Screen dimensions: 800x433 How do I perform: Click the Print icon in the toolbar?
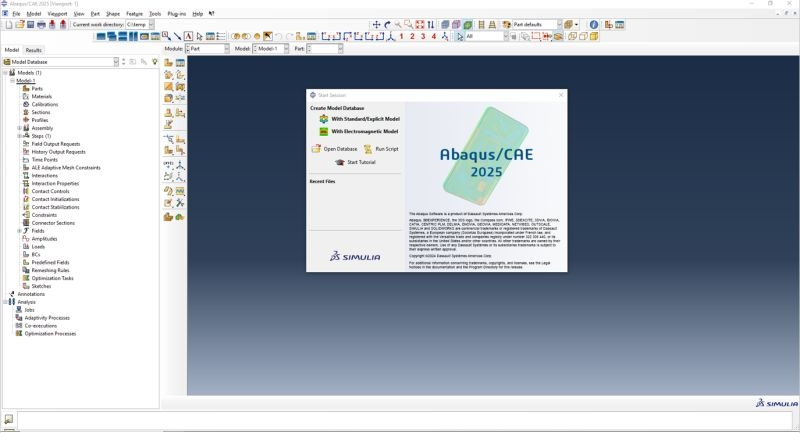pyautogui.click(x=41, y=24)
